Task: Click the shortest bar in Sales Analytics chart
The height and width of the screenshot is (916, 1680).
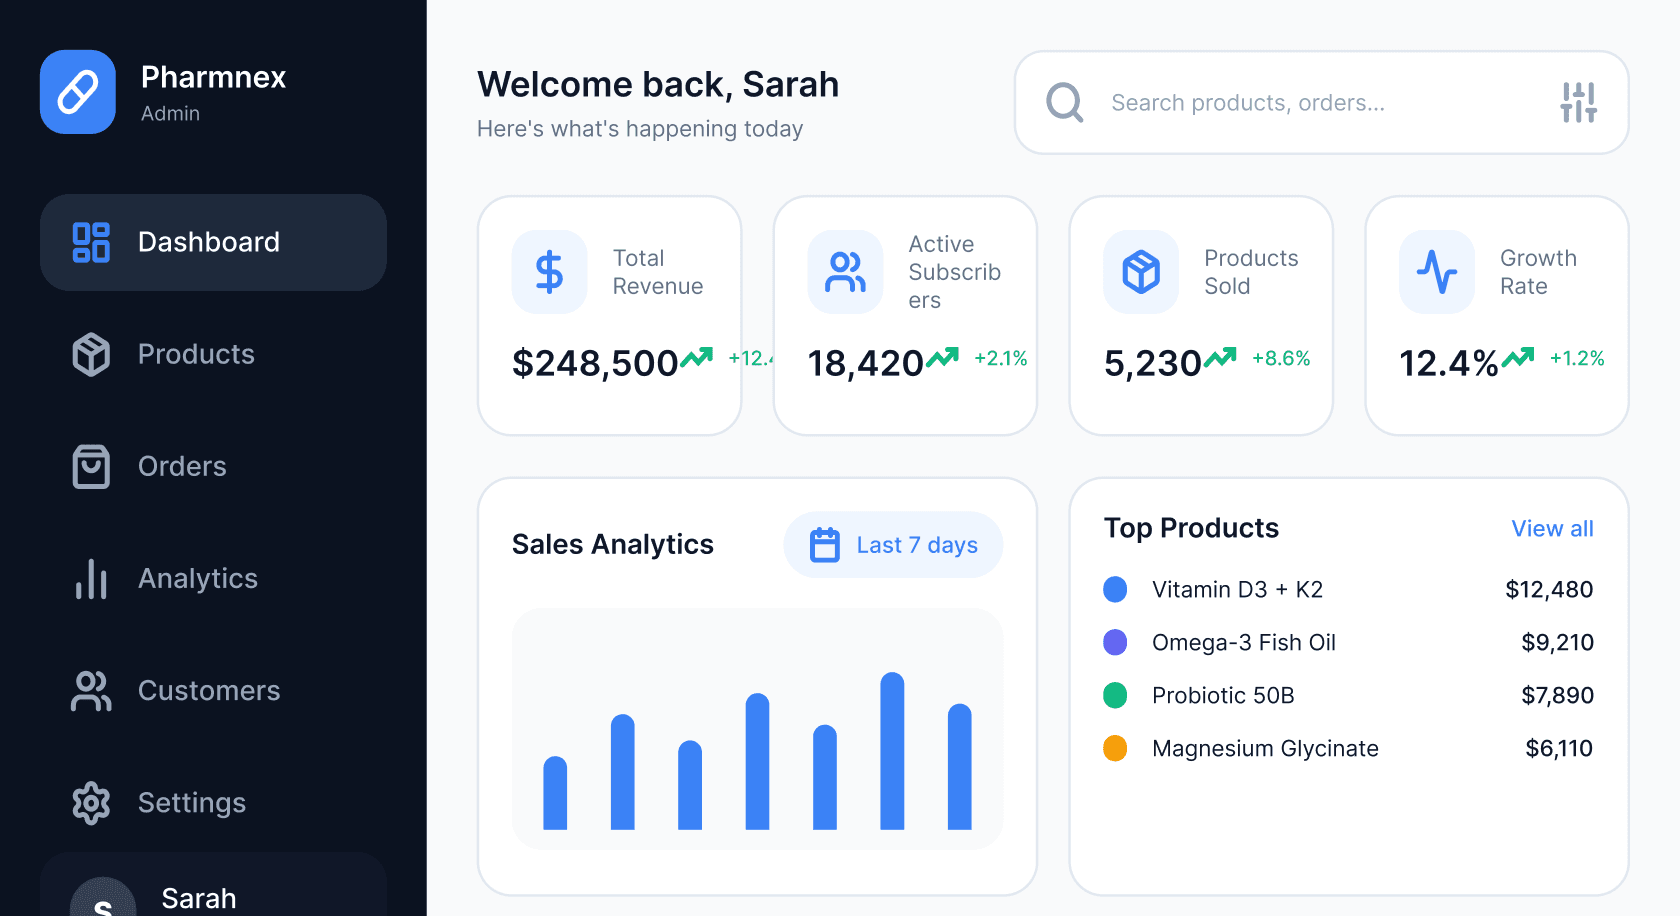Action: pos(555,793)
